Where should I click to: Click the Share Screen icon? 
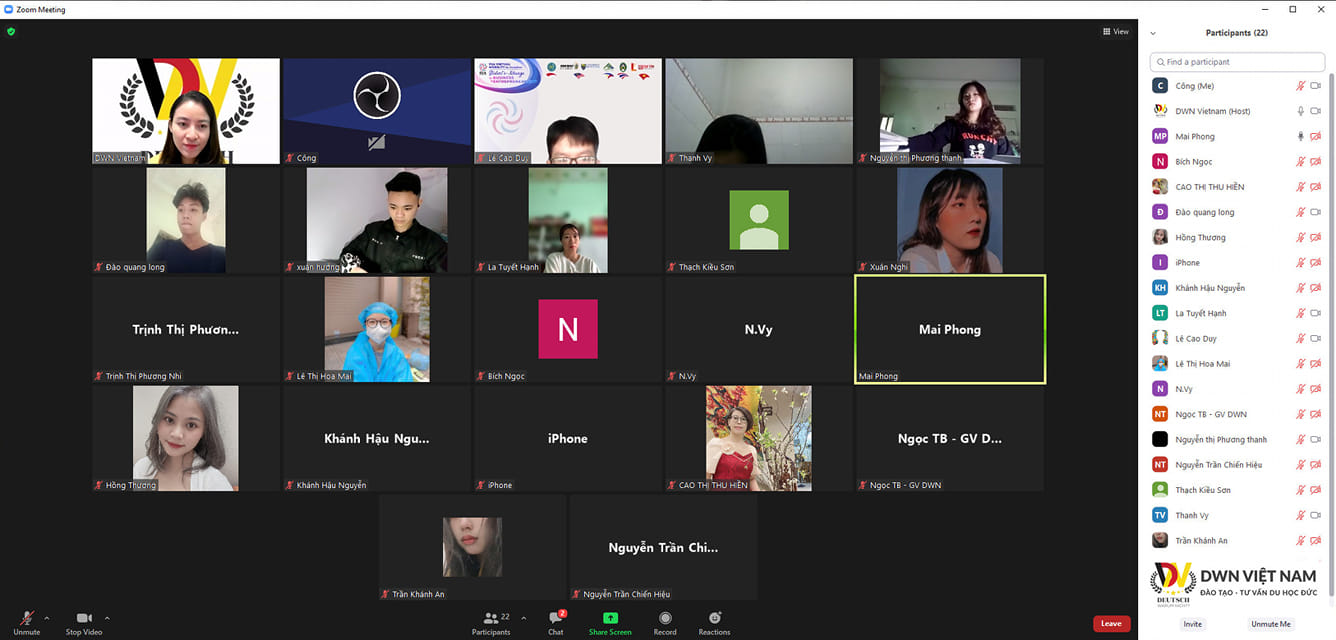(610, 620)
